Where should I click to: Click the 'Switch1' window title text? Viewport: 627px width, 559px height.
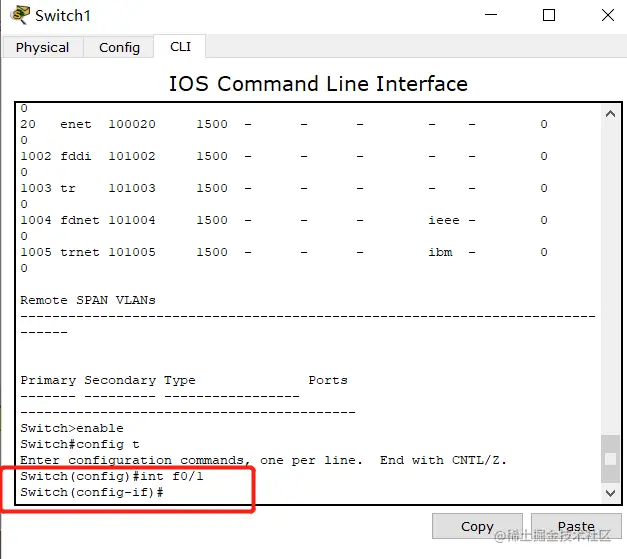(63, 16)
